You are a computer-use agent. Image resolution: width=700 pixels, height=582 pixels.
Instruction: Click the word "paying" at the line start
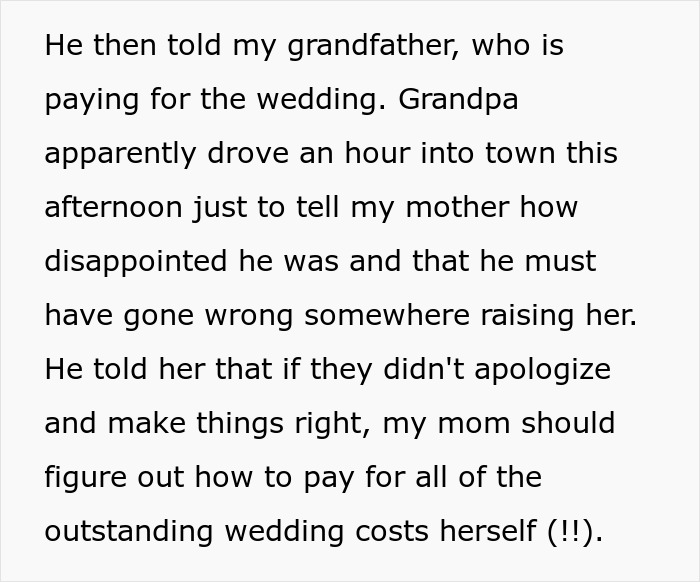click(x=92, y=100)
